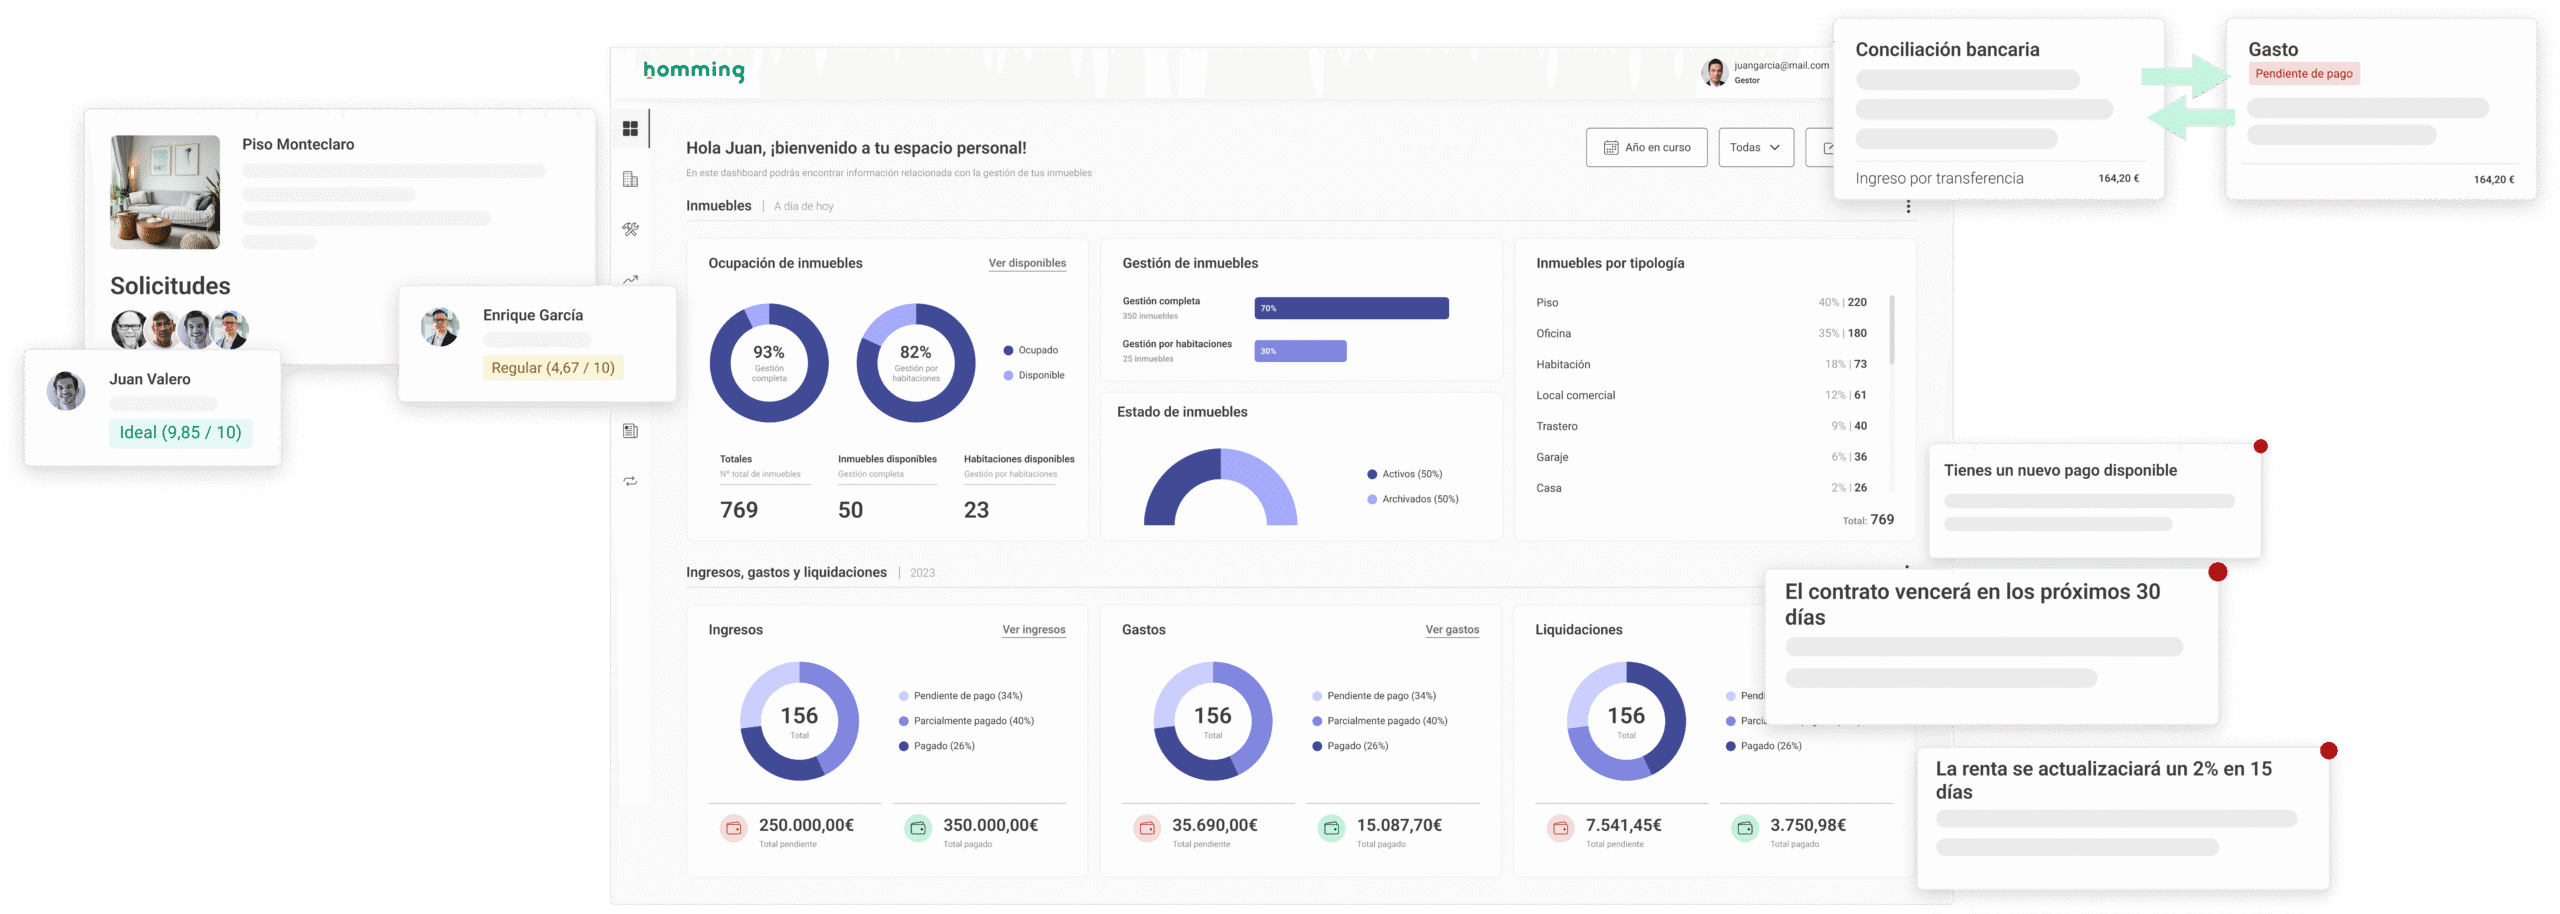Screen dimensions: 2560x914
Task: Click the Ocupado legend dot
Action: point(1008,350)
